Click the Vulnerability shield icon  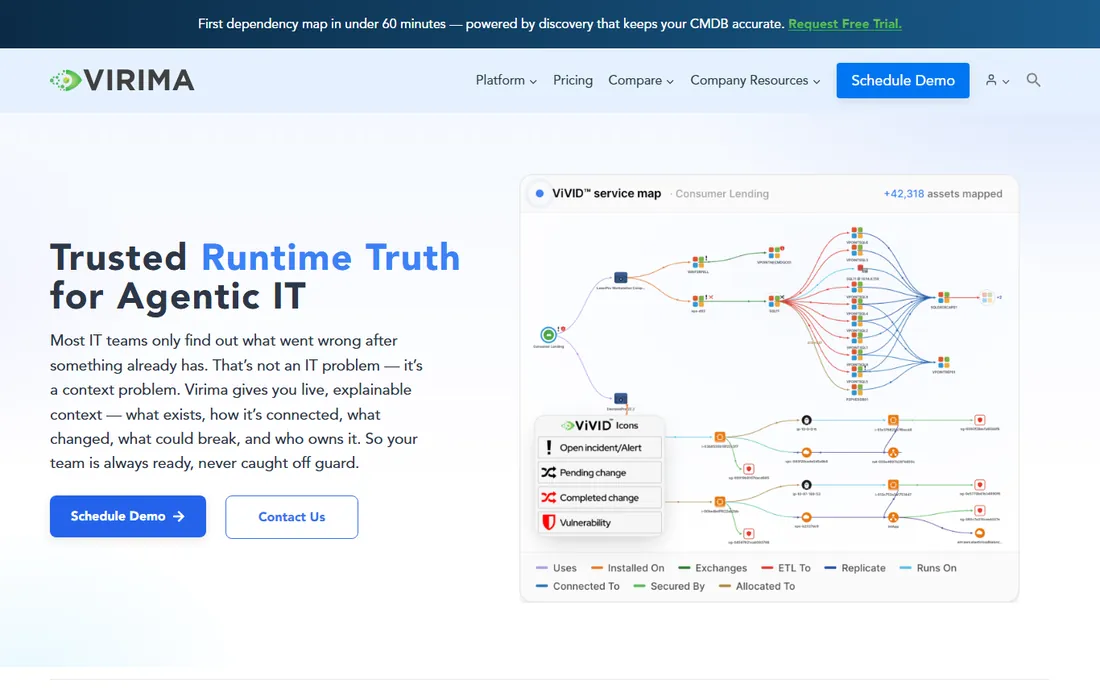point(549,522)
